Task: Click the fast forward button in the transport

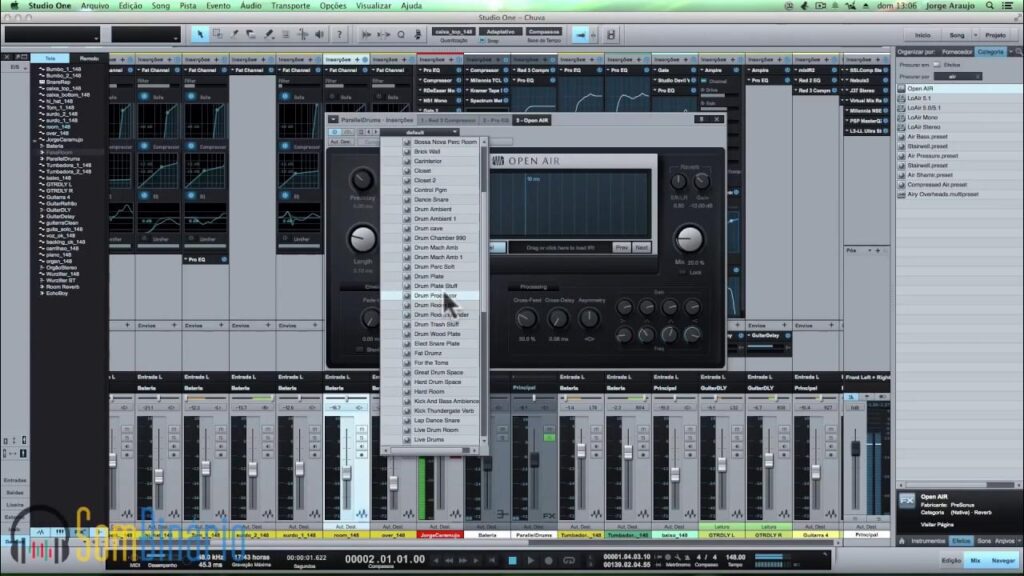Action: pos(464,560)
